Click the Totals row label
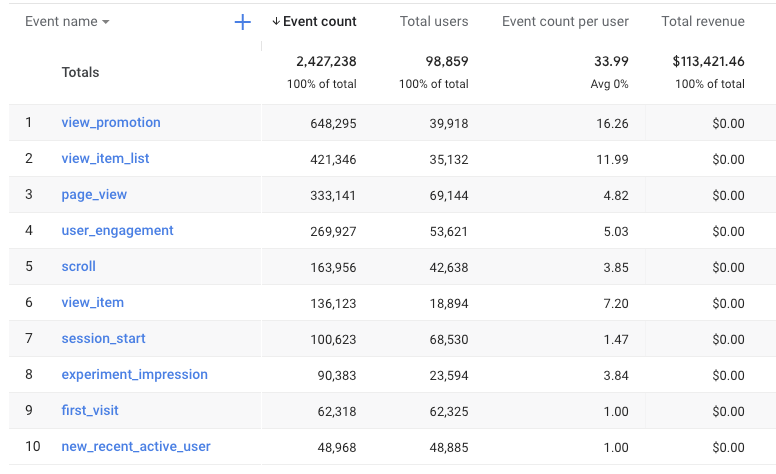Screen dimensions: 776x474 (x=80, y=72)
